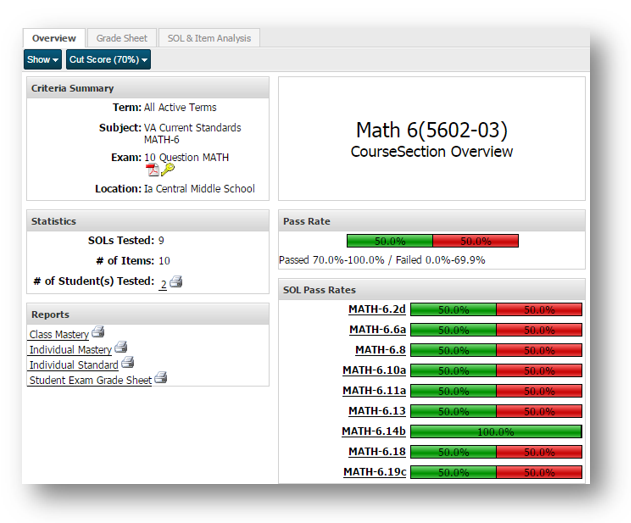Open the MATH-6.6a standard link
This screenshot has height=523, width=631.
[x=377, y=330]
